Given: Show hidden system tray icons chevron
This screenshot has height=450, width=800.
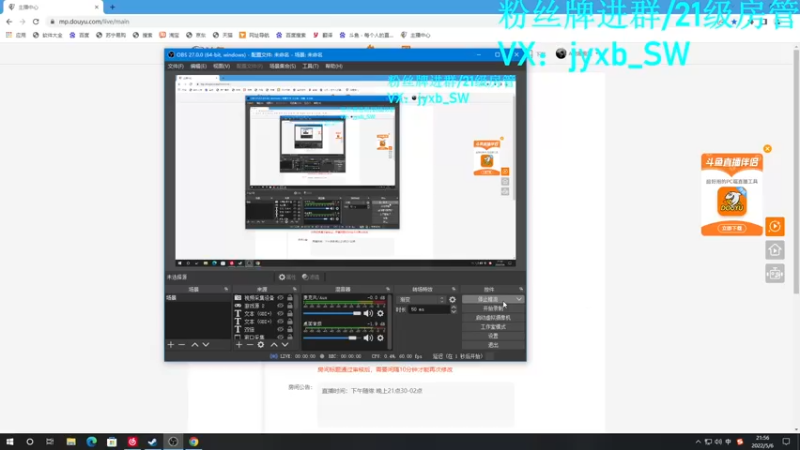Looking at the screenshot, I should tap(698, 442).
